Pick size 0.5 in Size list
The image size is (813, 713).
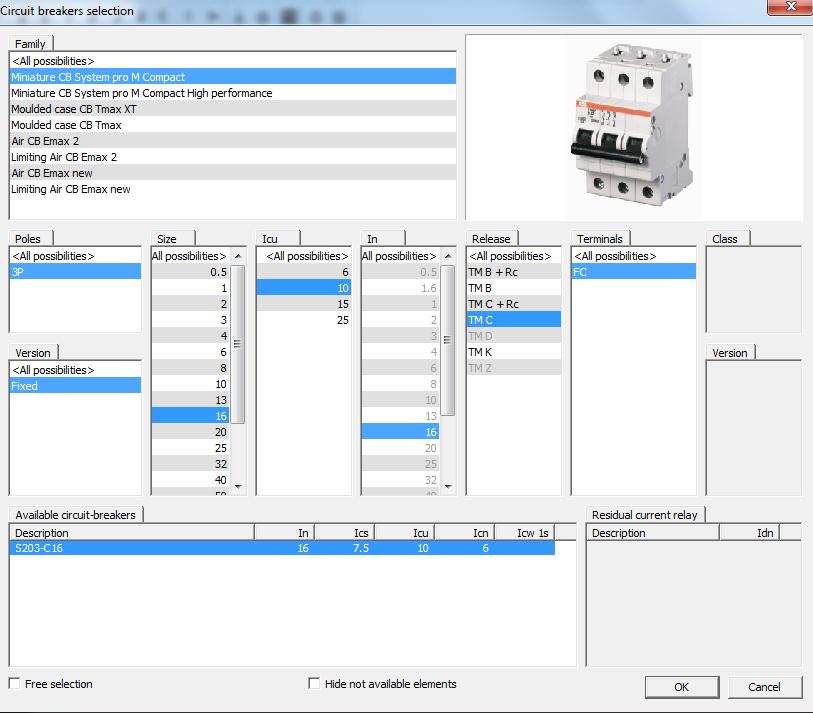pos(191,272)
